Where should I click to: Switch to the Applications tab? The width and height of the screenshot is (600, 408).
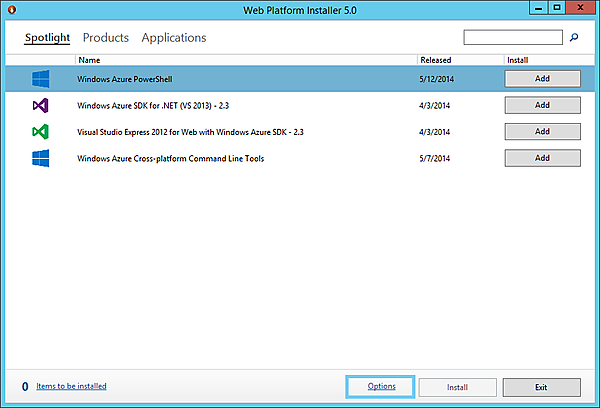pos(174,38)
